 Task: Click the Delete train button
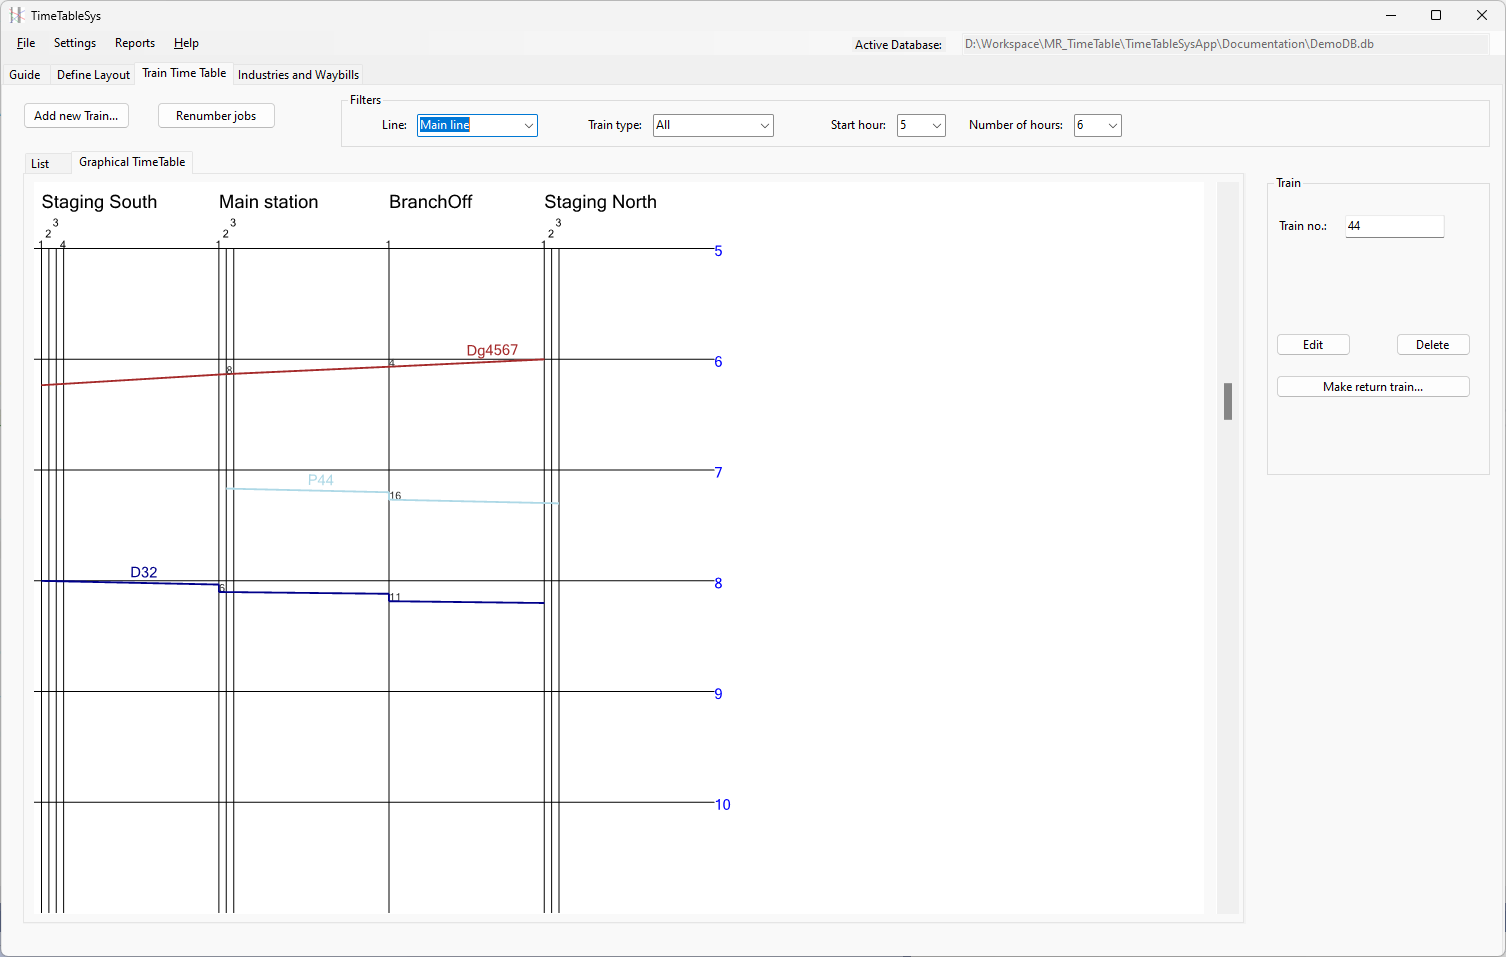[x=1433, y=345]
